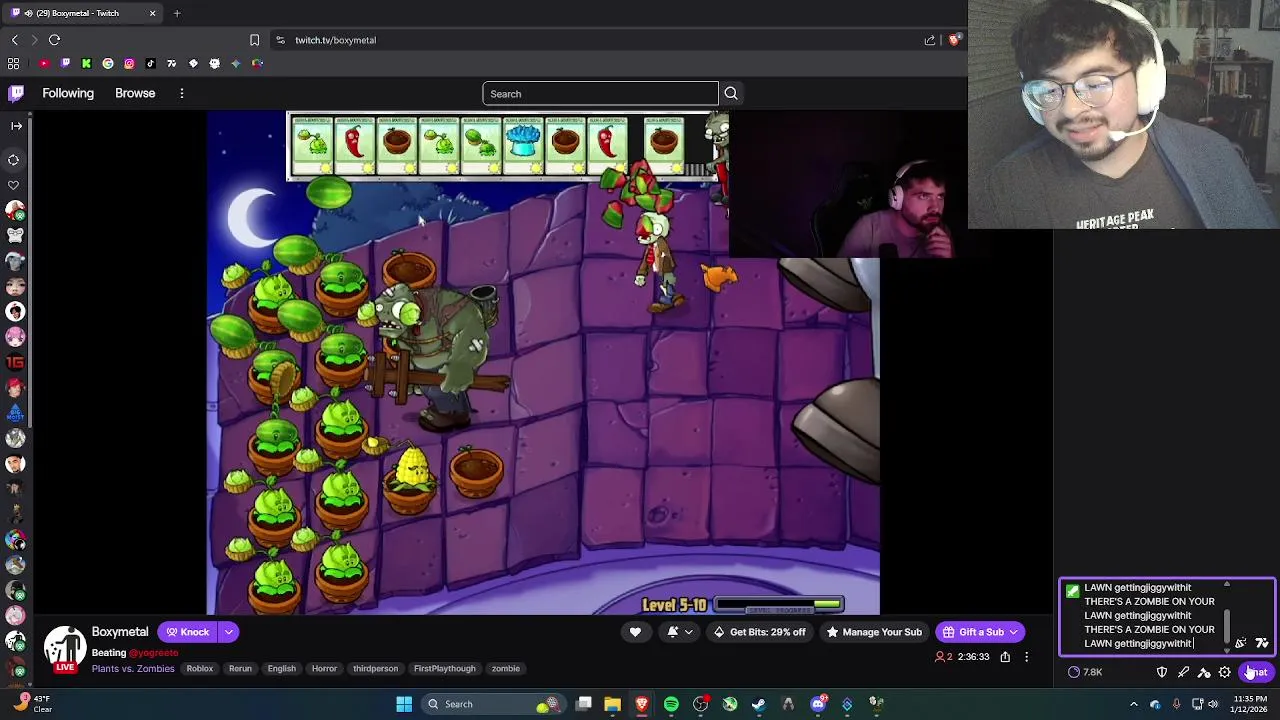Select the Boxymetal - Twitch tab
Screen dimensions: 1280x720
pyautogui.click(x=82, y=13)
